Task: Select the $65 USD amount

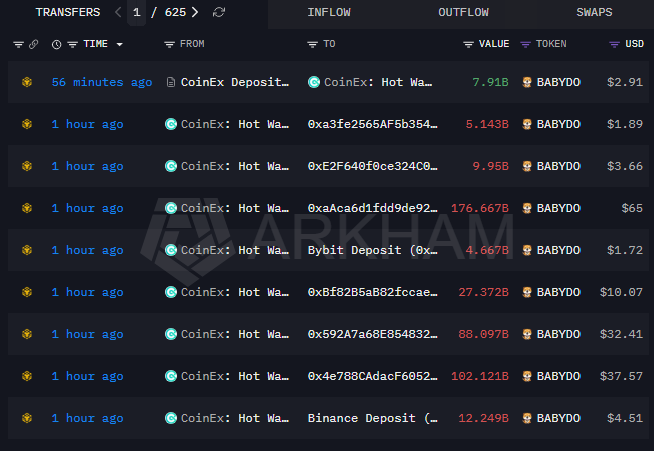Action: [x=632, y=208]
